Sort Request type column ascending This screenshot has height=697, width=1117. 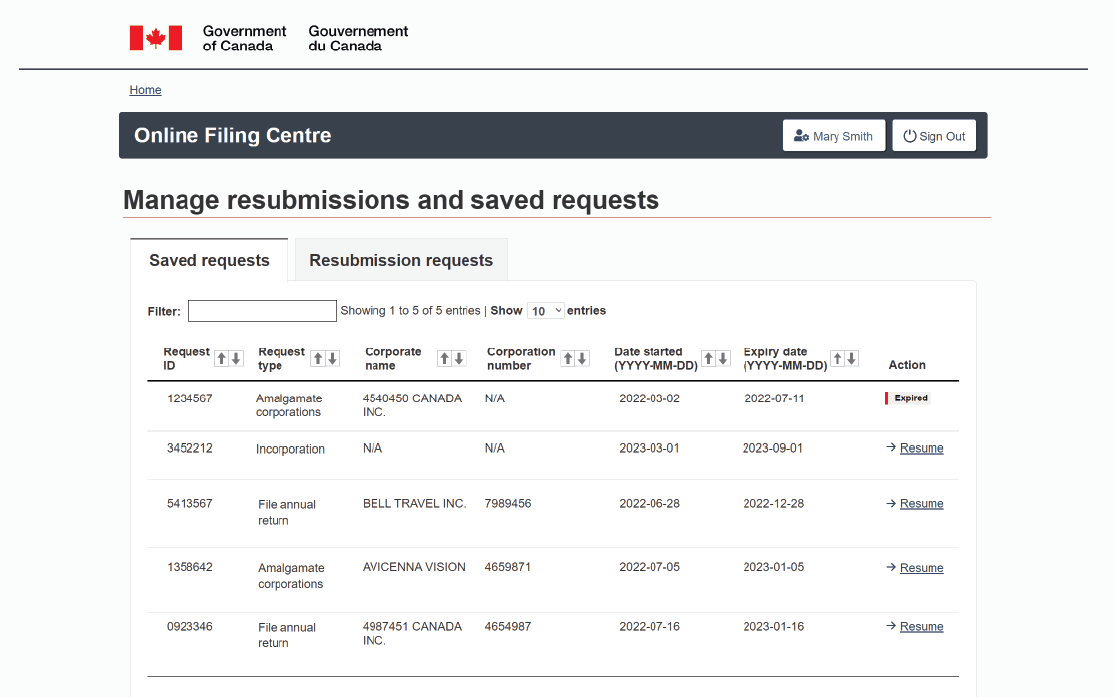pos(316,357)
